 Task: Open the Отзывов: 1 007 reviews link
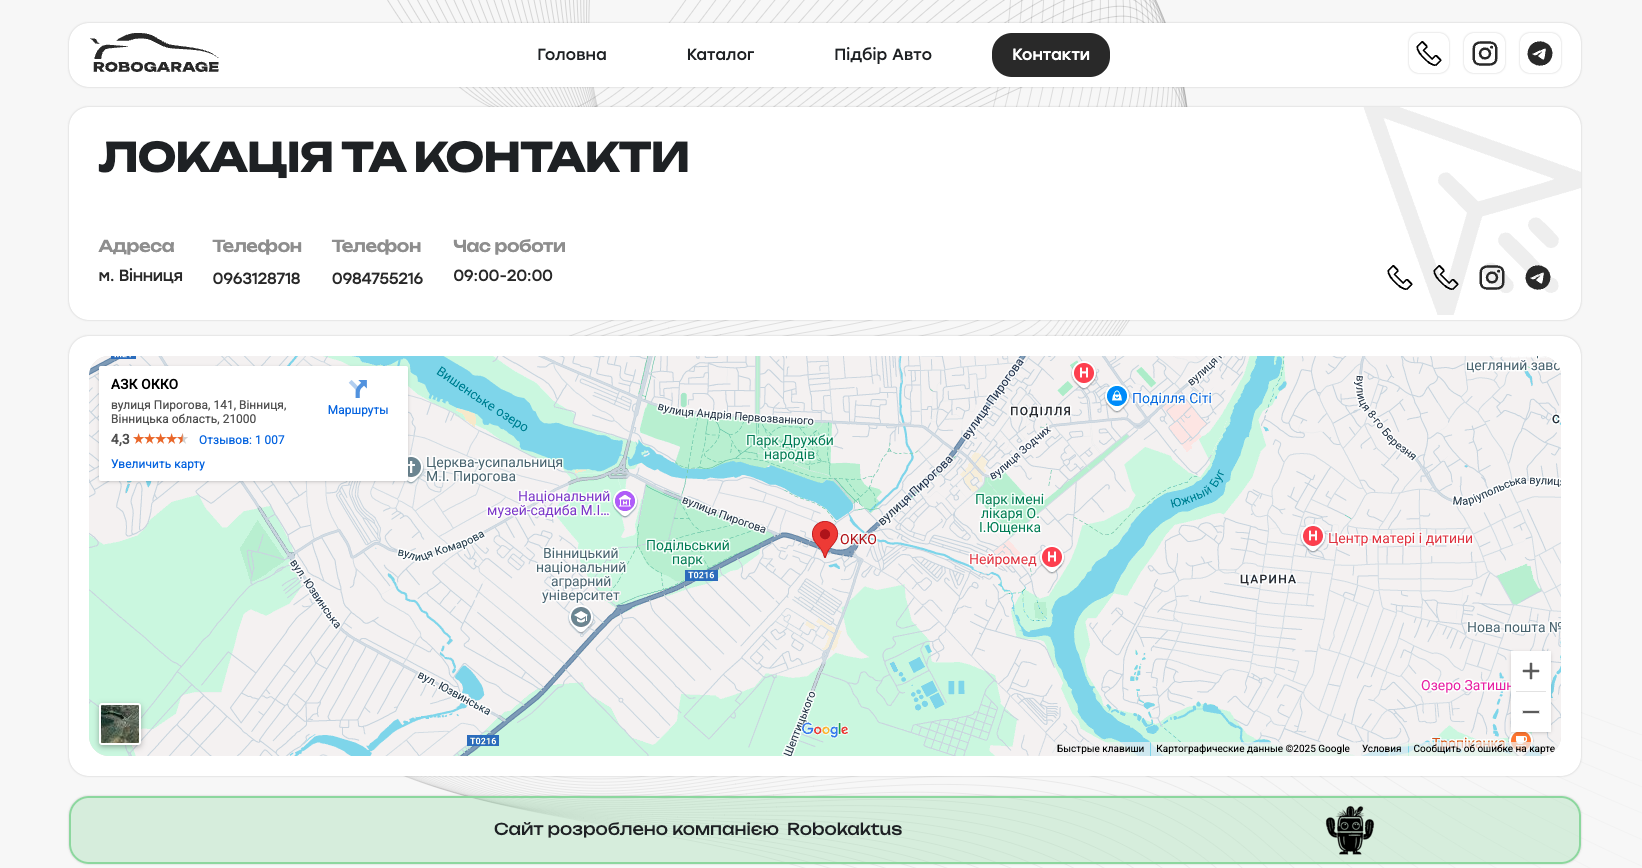[241, 440]
